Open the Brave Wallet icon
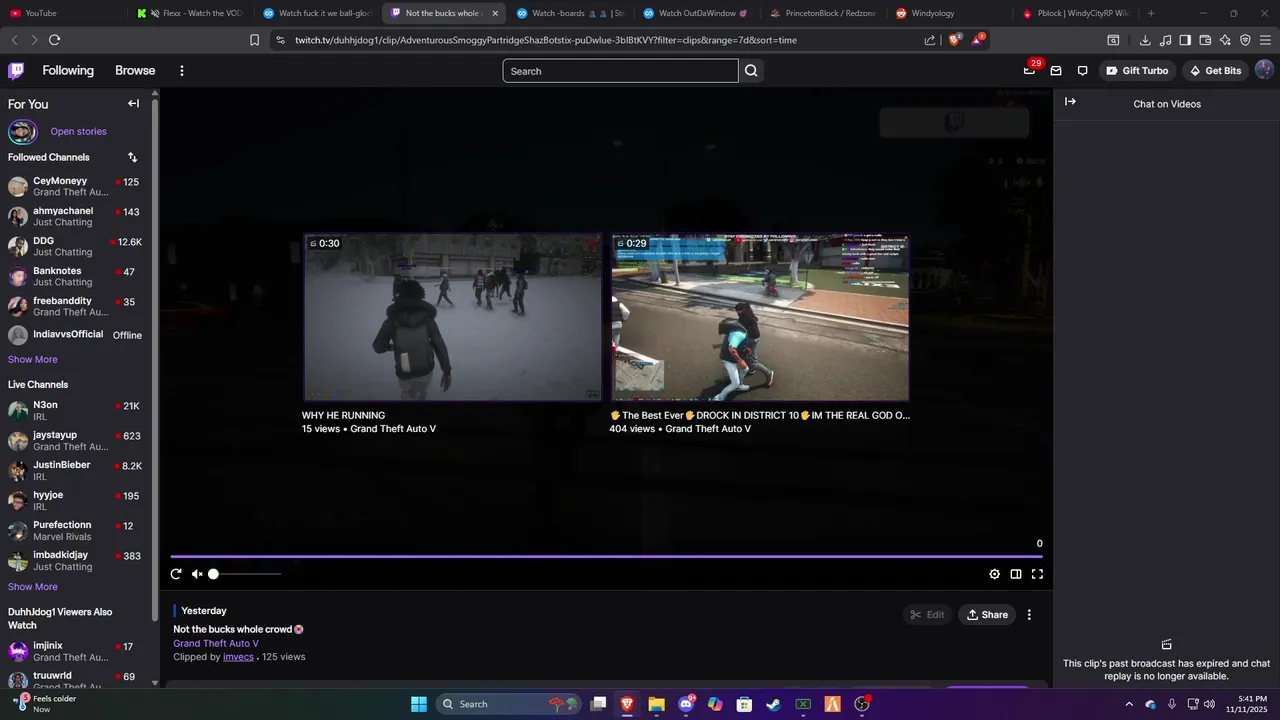The height and width of the screenshot is (720, 1280). click(x=1205, y=40)
